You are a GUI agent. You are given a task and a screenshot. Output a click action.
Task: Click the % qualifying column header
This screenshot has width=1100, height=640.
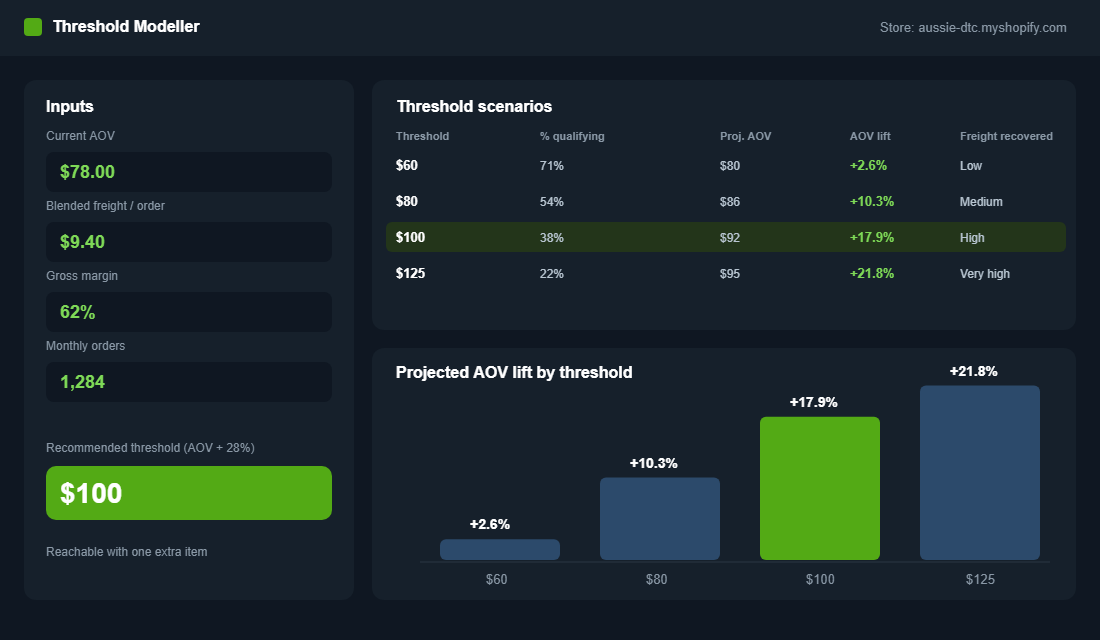[572, 136]
